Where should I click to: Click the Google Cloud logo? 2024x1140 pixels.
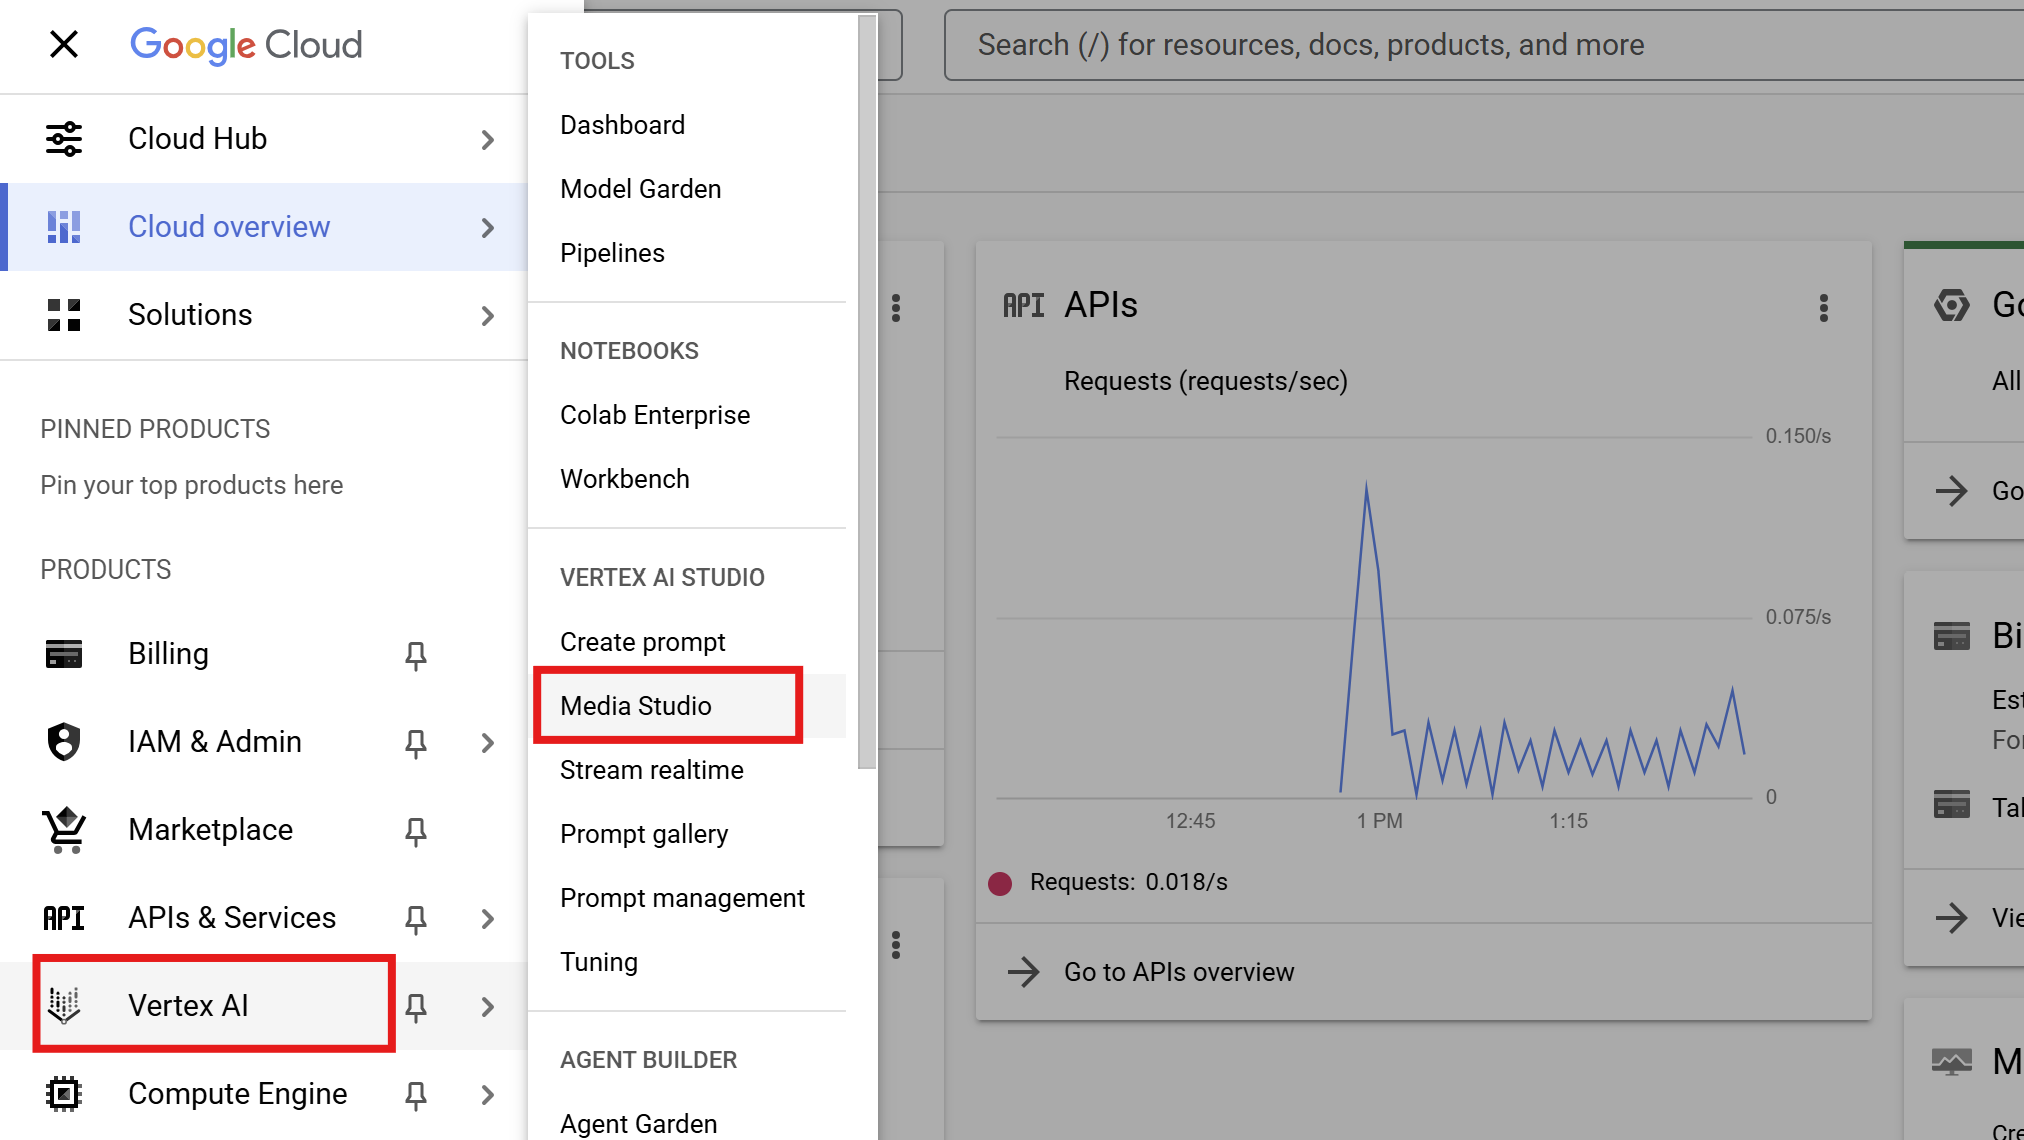click(246, 45)
